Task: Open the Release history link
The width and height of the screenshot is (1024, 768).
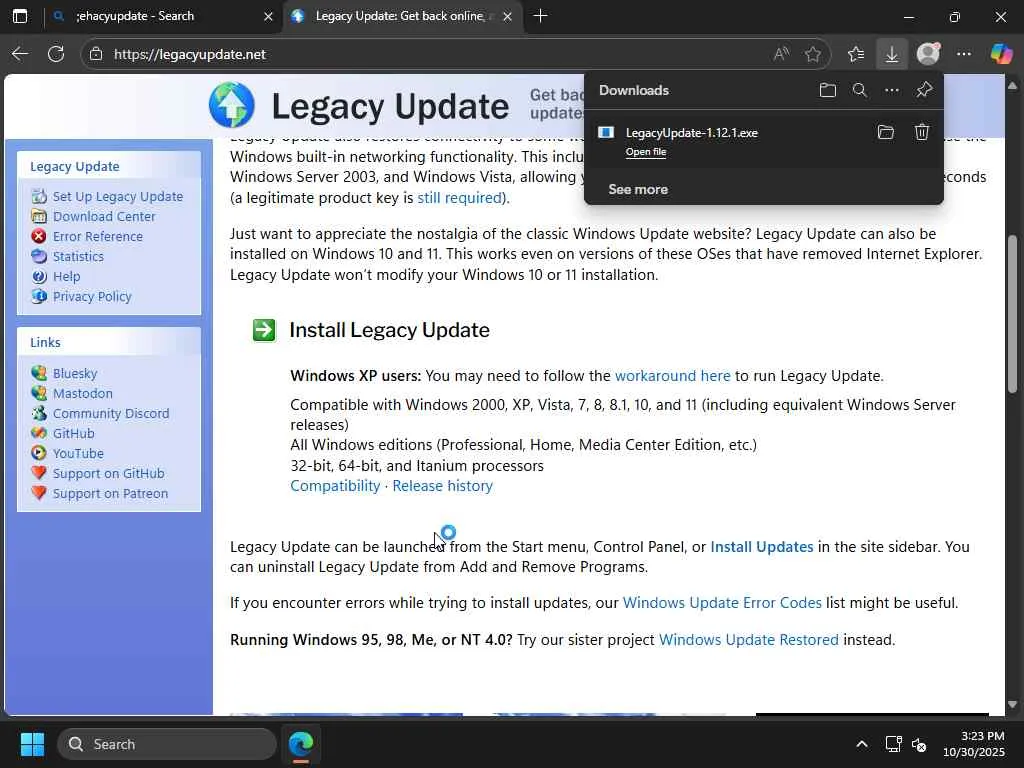Action: (443, 486)
